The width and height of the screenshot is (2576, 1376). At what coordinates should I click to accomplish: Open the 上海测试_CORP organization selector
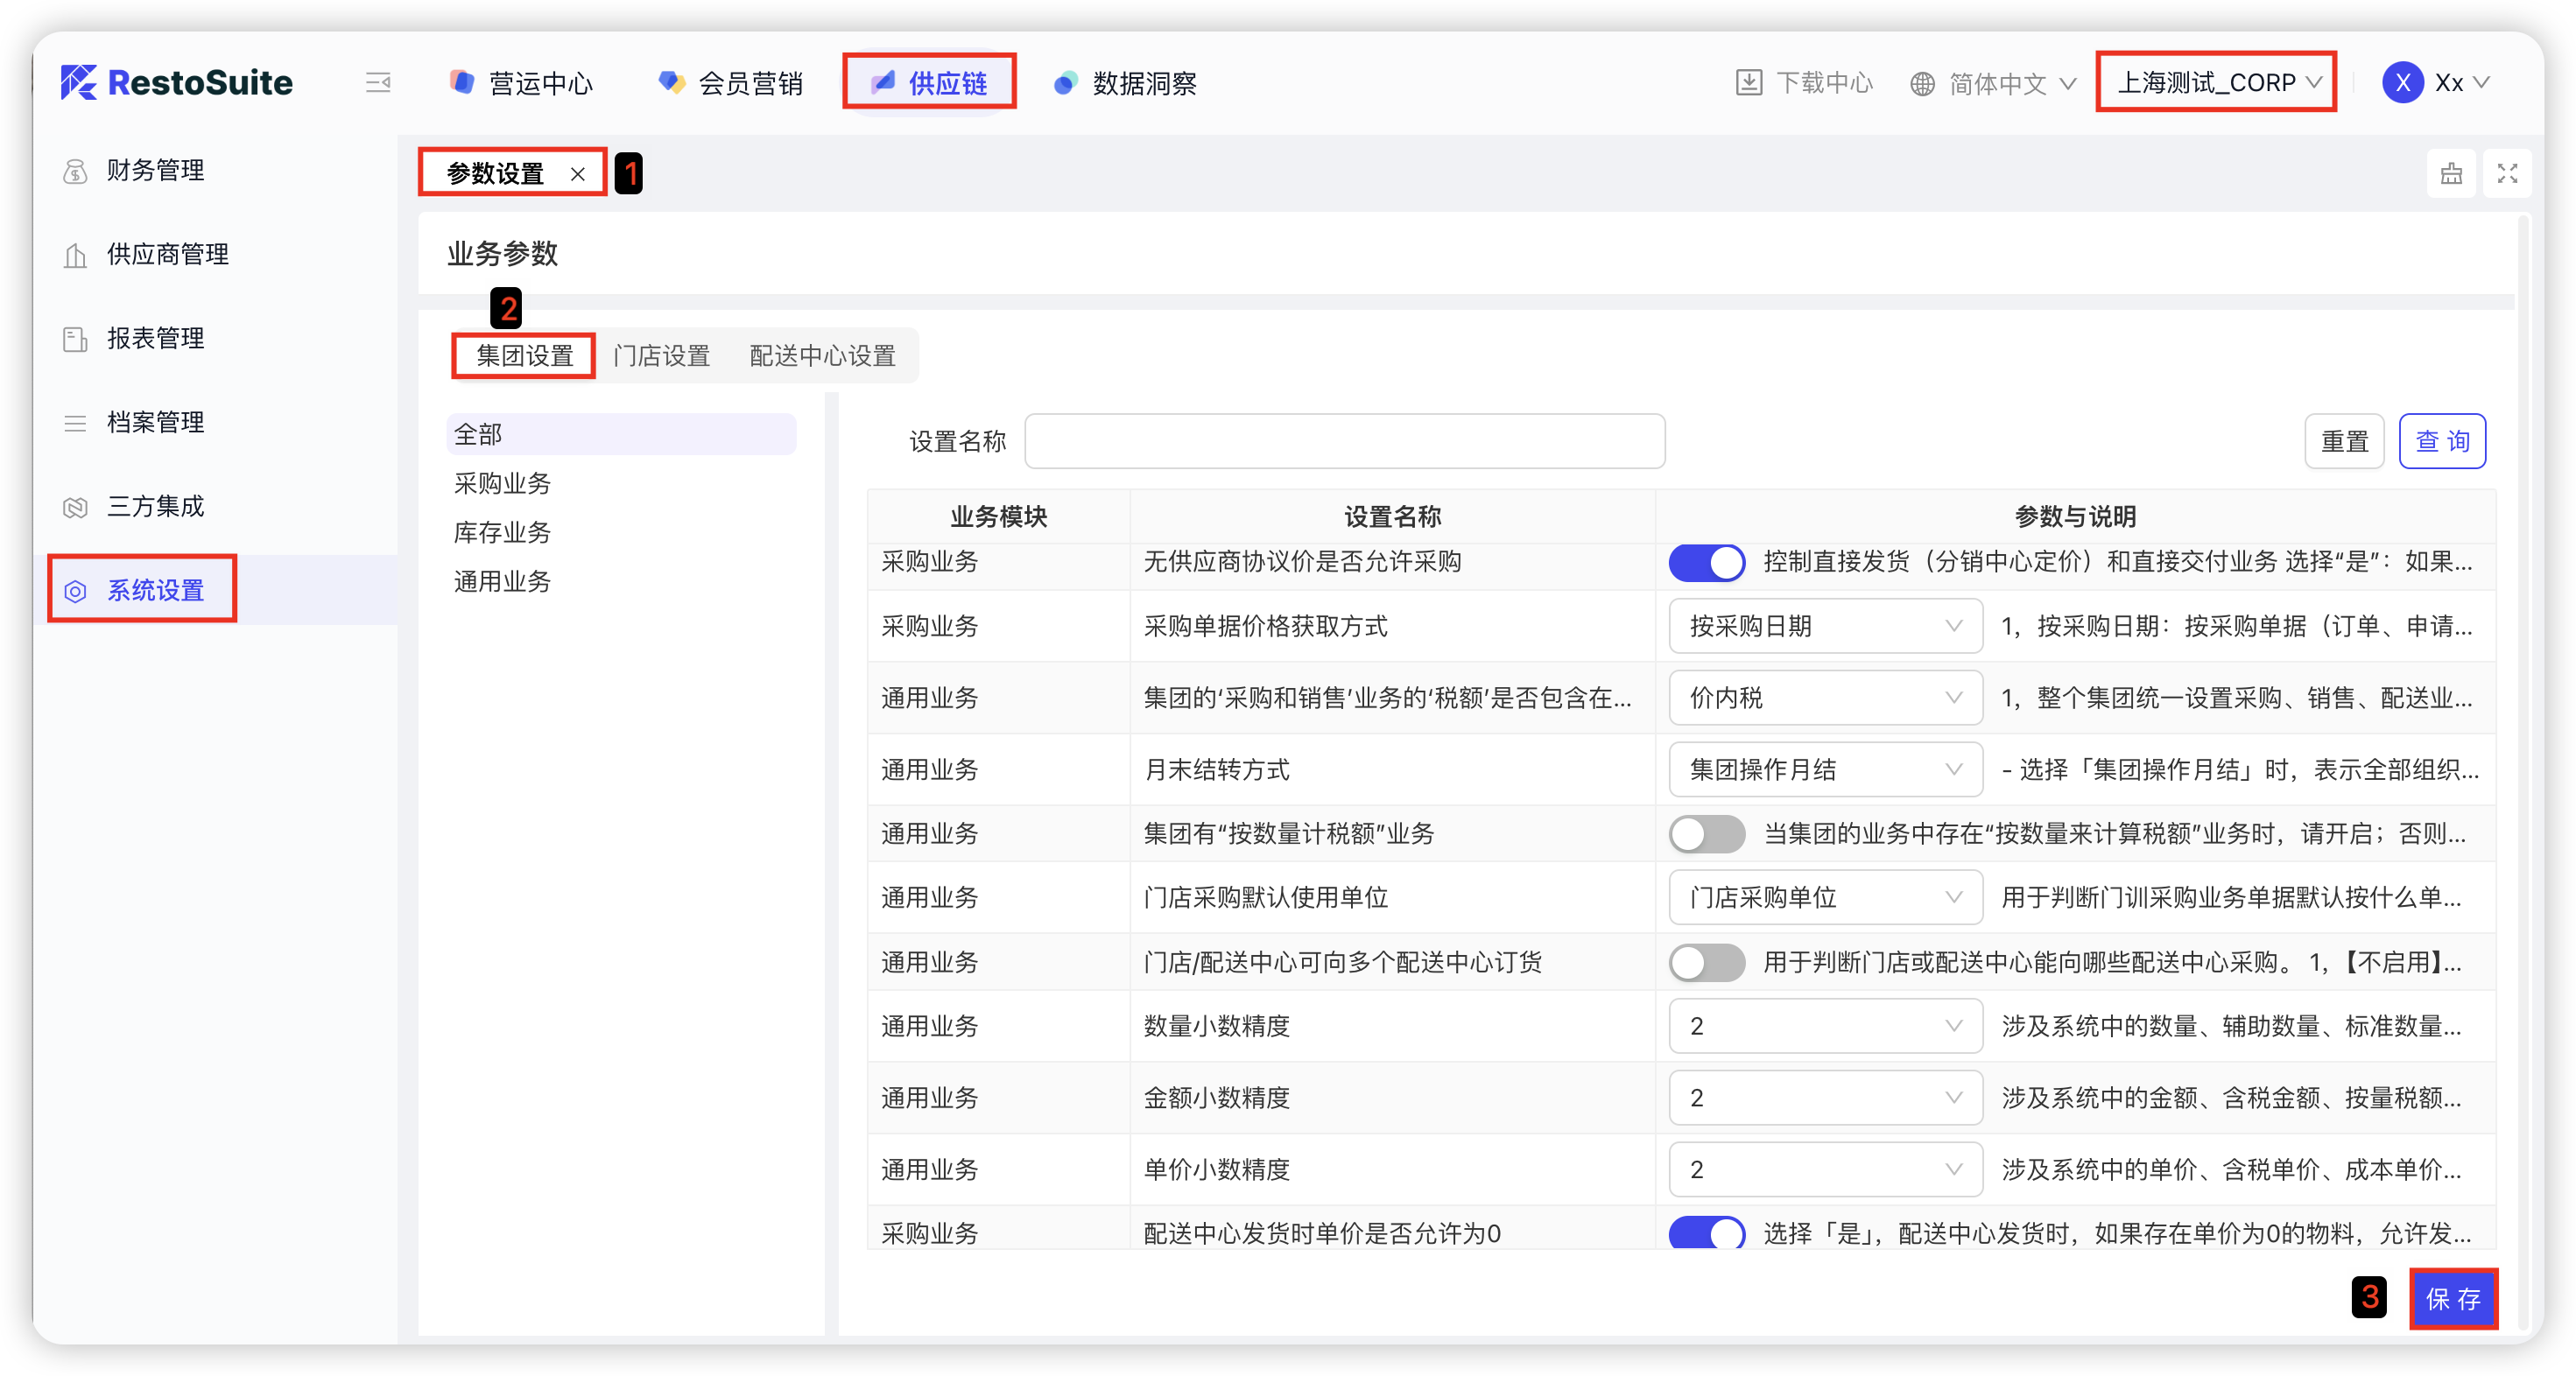click(2216, 83)
